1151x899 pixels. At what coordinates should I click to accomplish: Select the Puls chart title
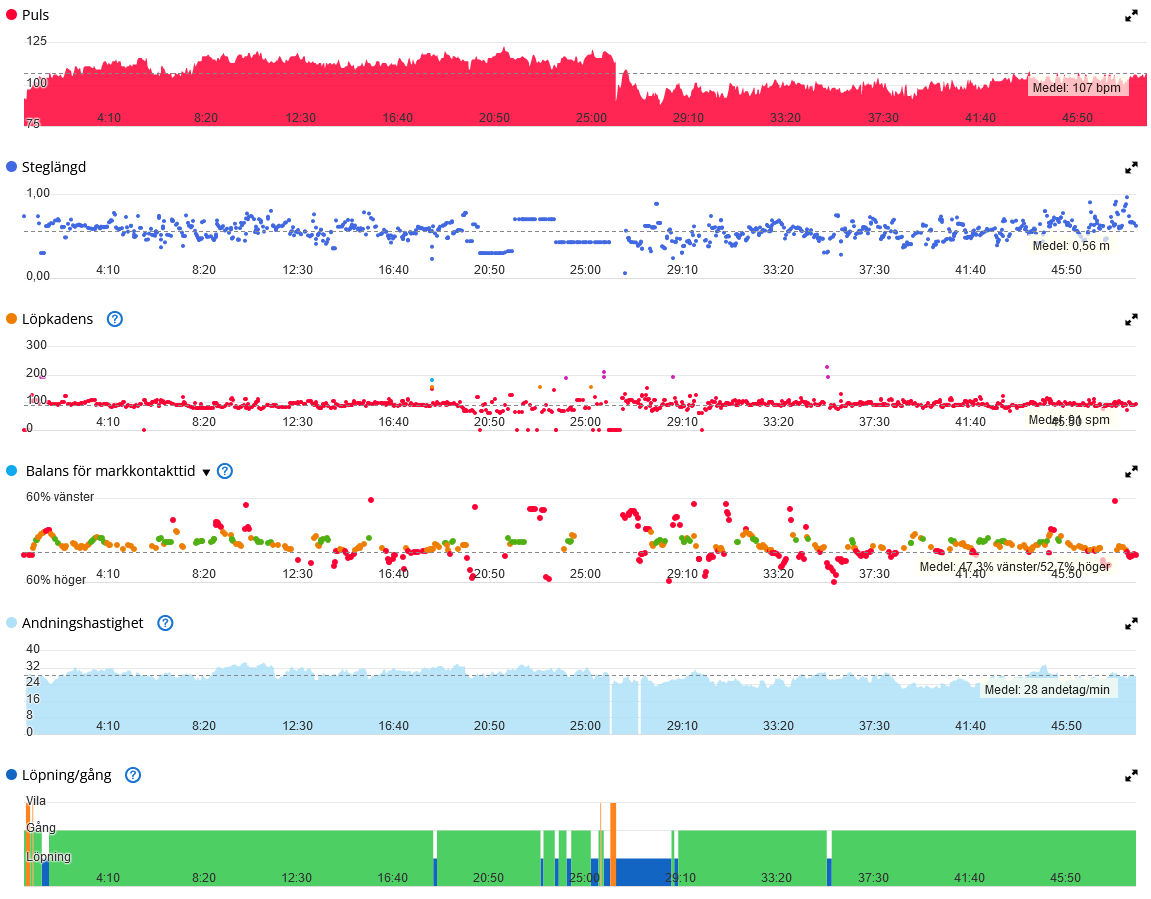(x=35, y=15)
